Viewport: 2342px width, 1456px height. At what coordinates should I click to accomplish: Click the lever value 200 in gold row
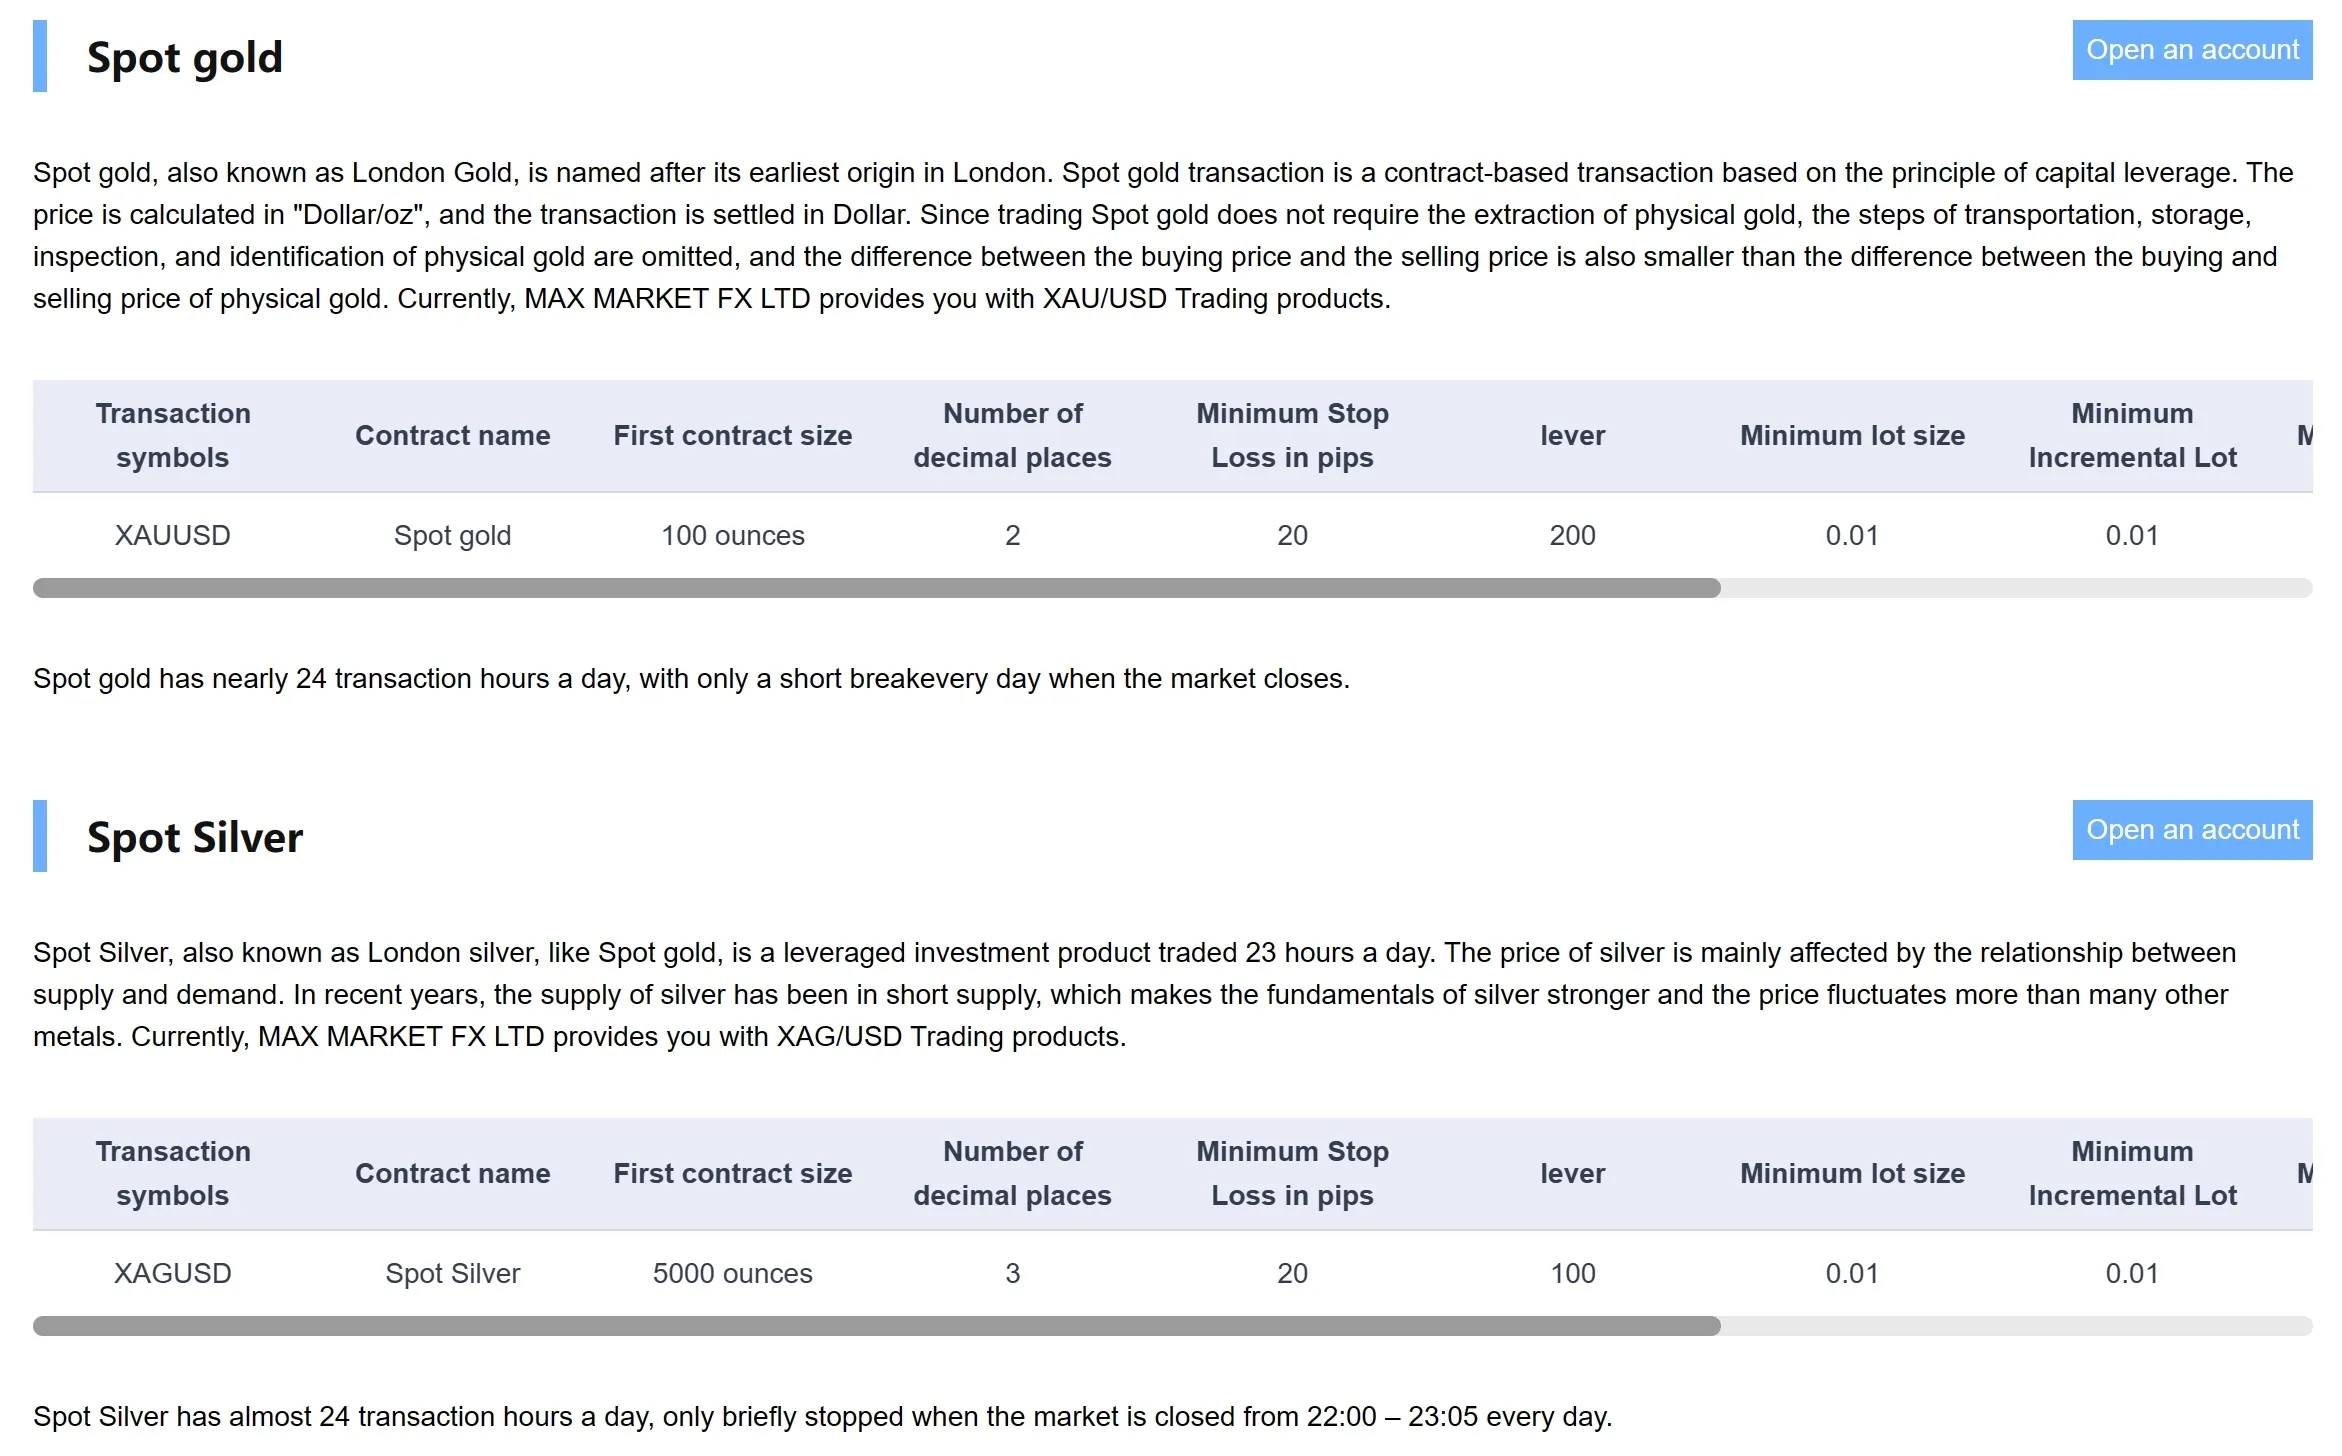coord(1573,536)
